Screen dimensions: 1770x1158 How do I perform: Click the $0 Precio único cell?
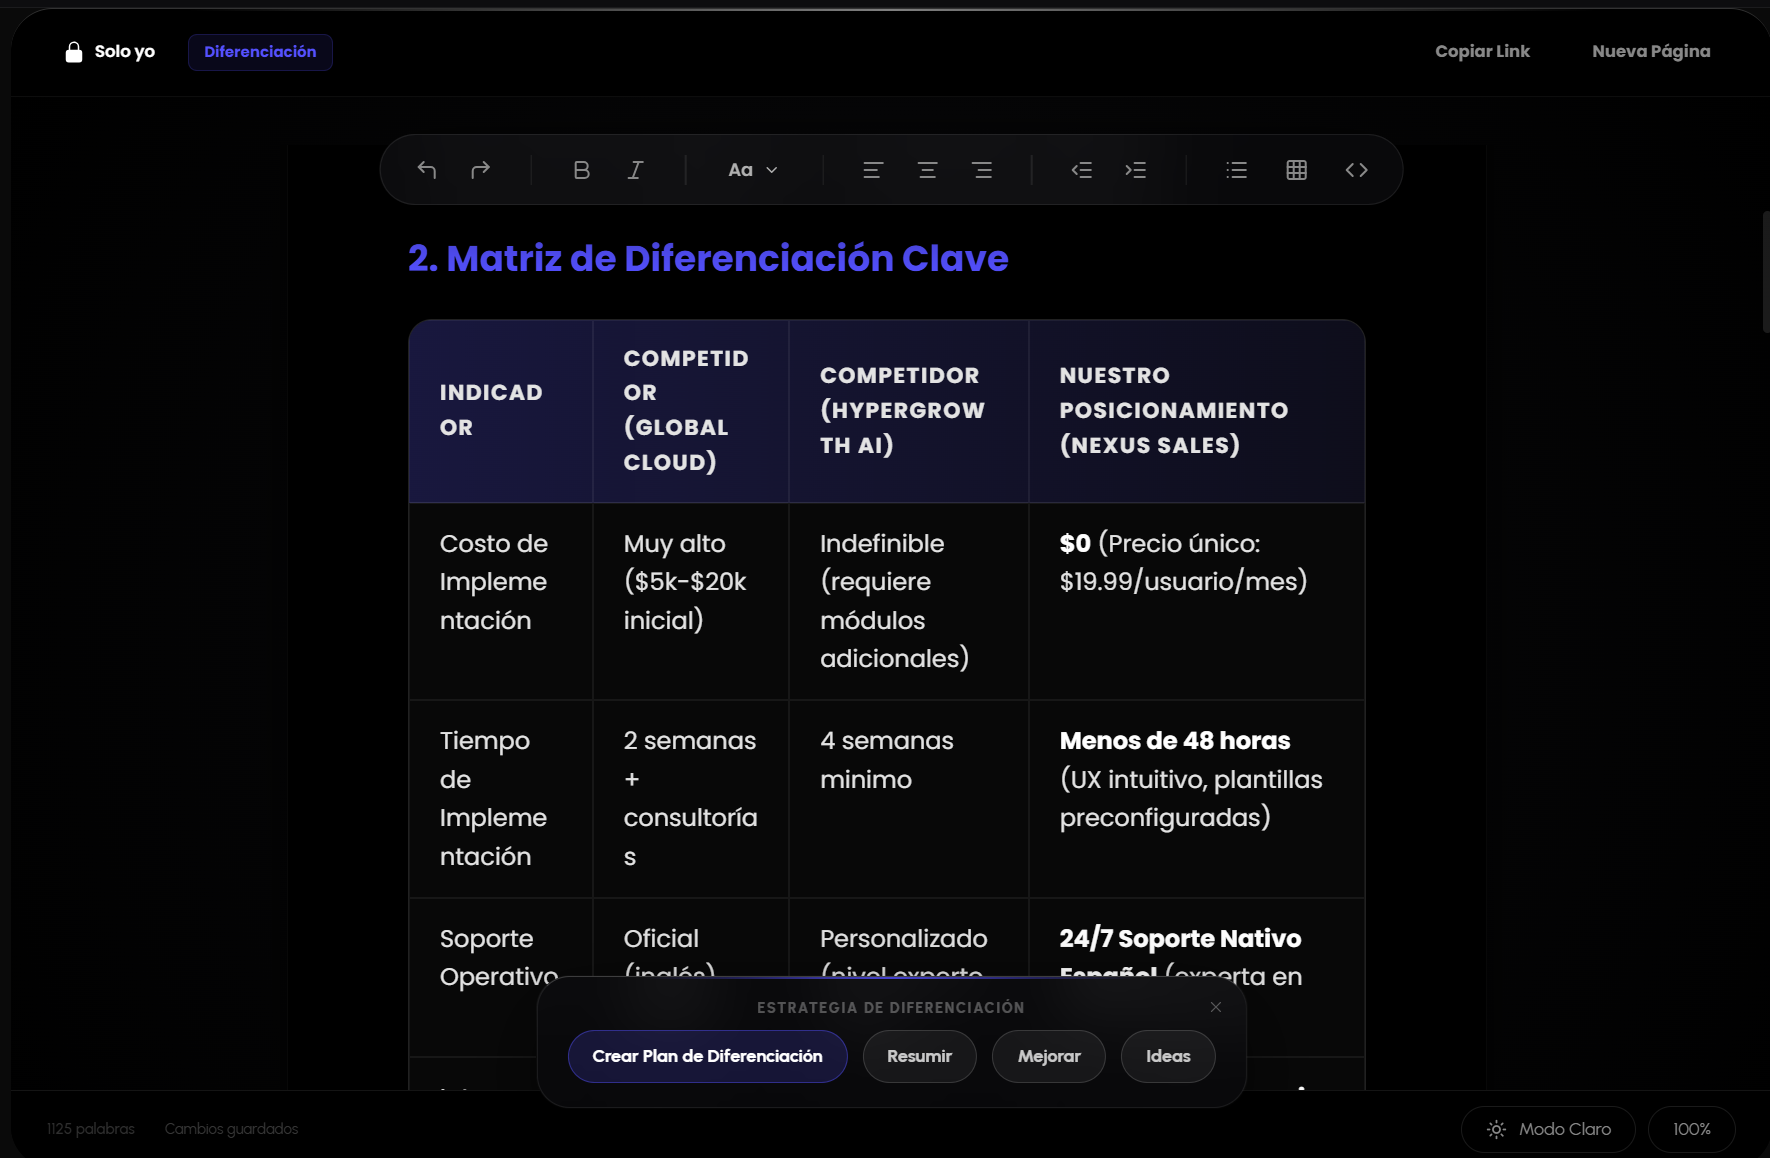1197,601
